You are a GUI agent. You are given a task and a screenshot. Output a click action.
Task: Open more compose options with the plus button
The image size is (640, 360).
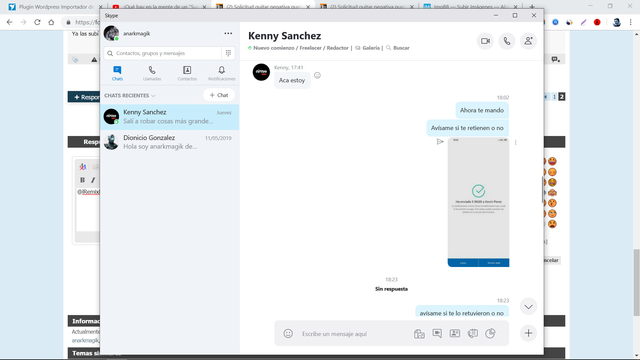(528, 333)
